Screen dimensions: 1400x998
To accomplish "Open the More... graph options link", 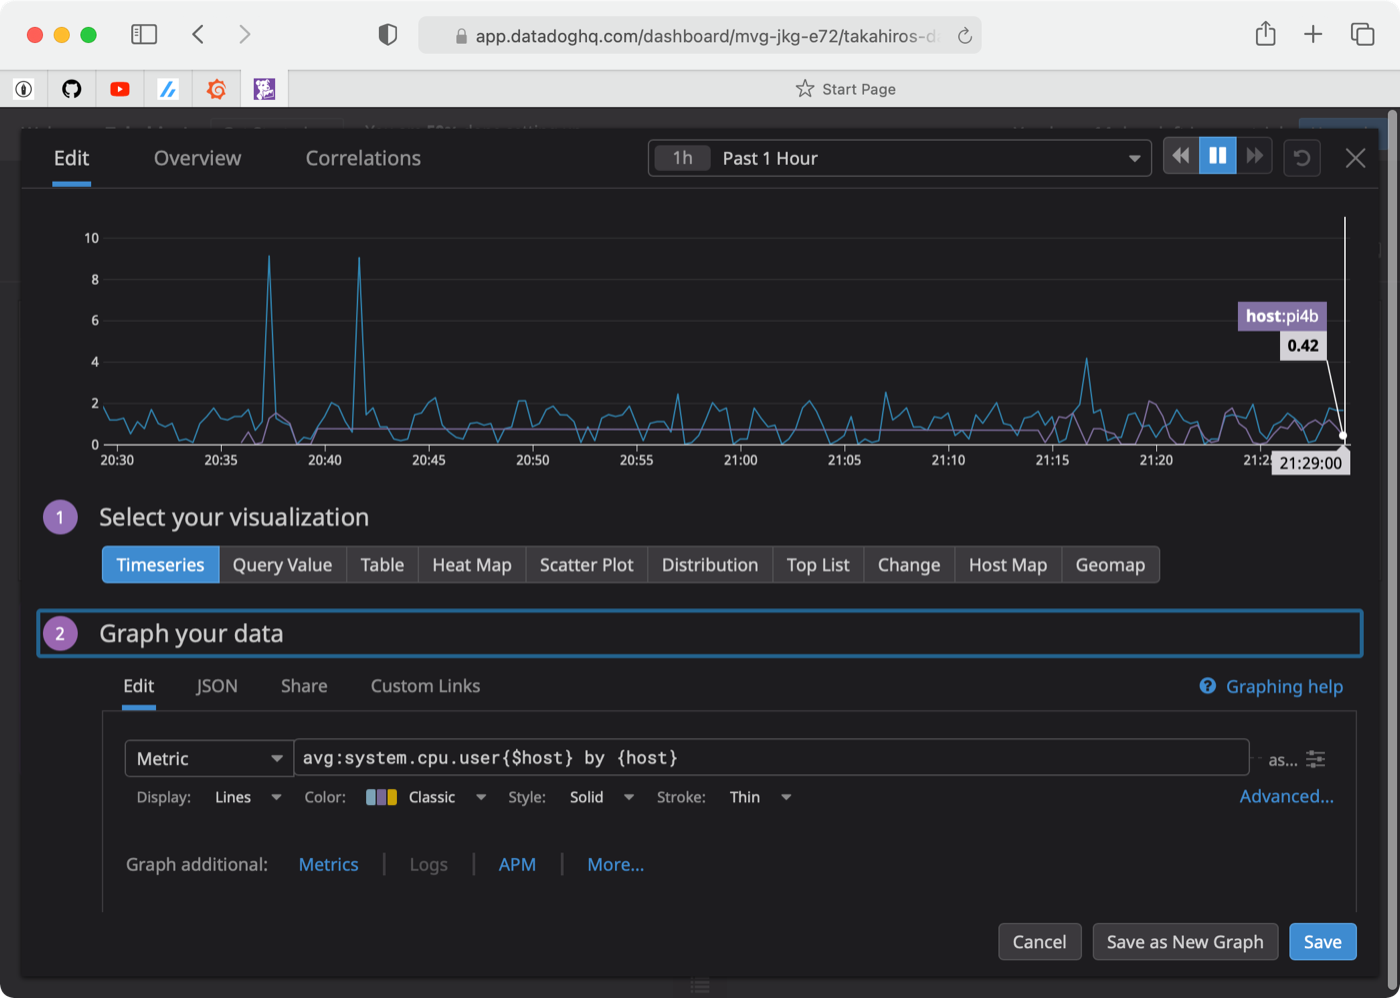I will click(x=616, y=865).
